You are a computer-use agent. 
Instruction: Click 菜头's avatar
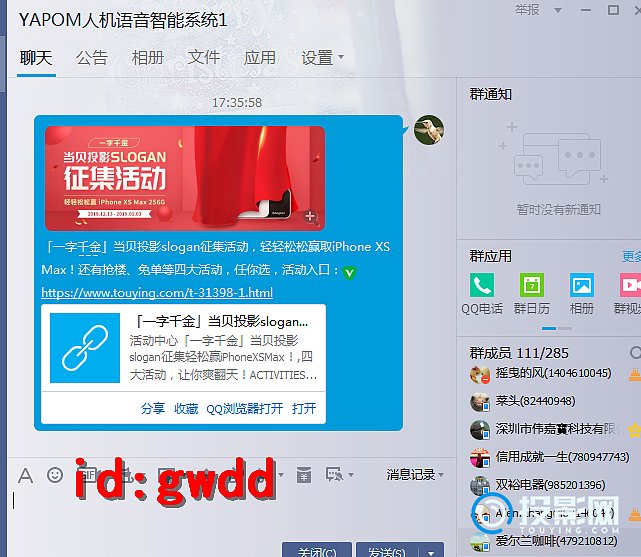point(480,402)
